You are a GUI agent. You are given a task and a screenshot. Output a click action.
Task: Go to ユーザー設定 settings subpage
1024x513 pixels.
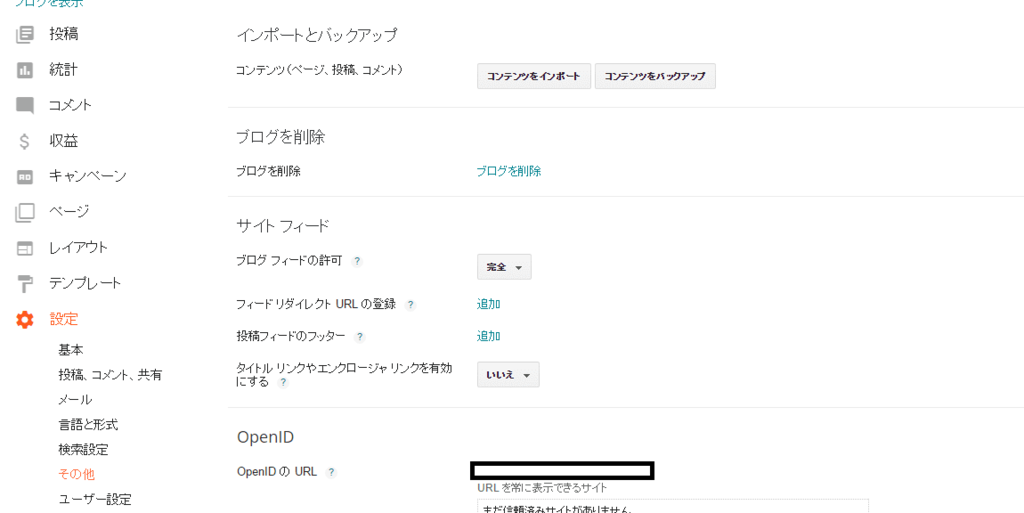click(x=95, y=500)
